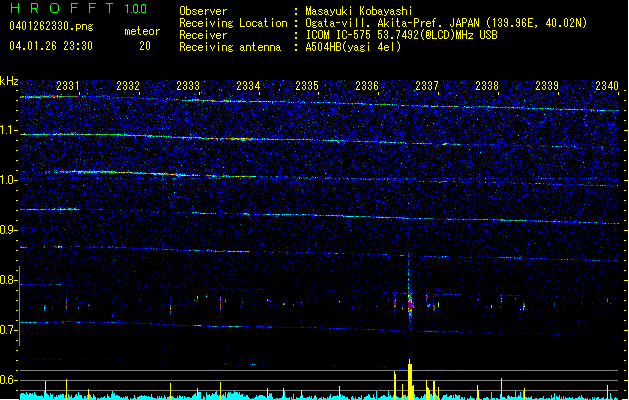Click the 0.8 frequency axis label
629x400 pixels.
[8, 280]
